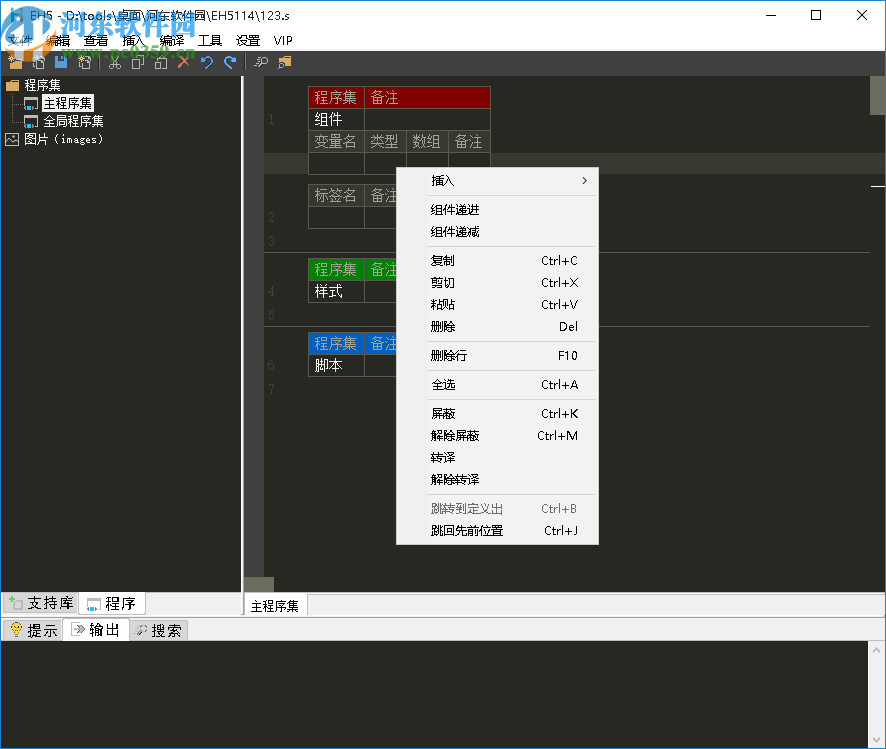Open the 工具 menu
This screenshot has width=886, height=749.
[210, 40]
